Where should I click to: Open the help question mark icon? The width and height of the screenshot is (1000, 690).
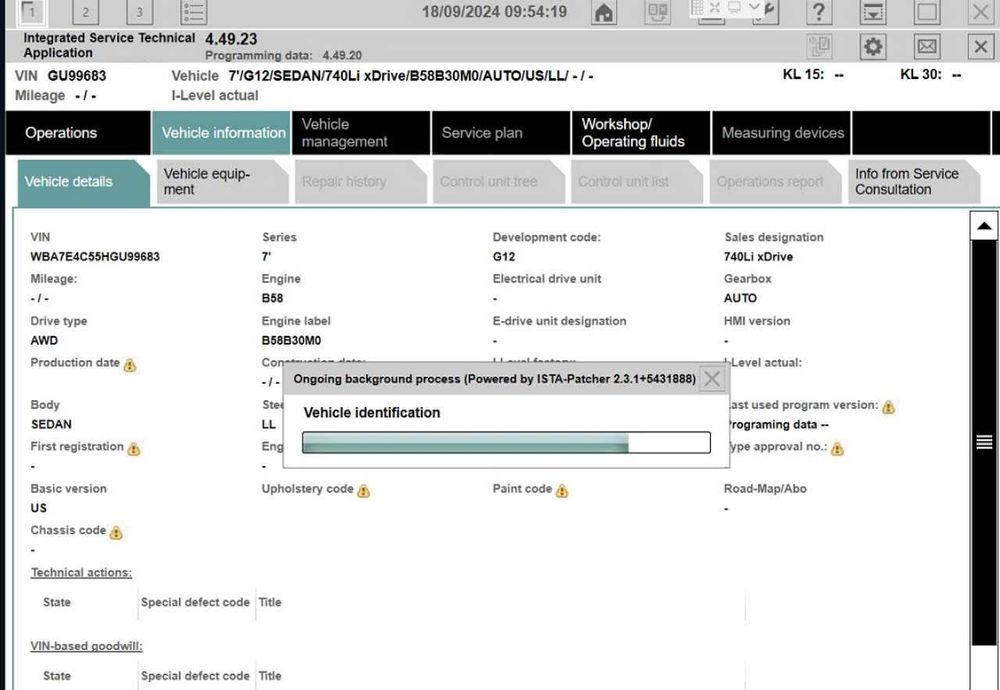[819, 12]
